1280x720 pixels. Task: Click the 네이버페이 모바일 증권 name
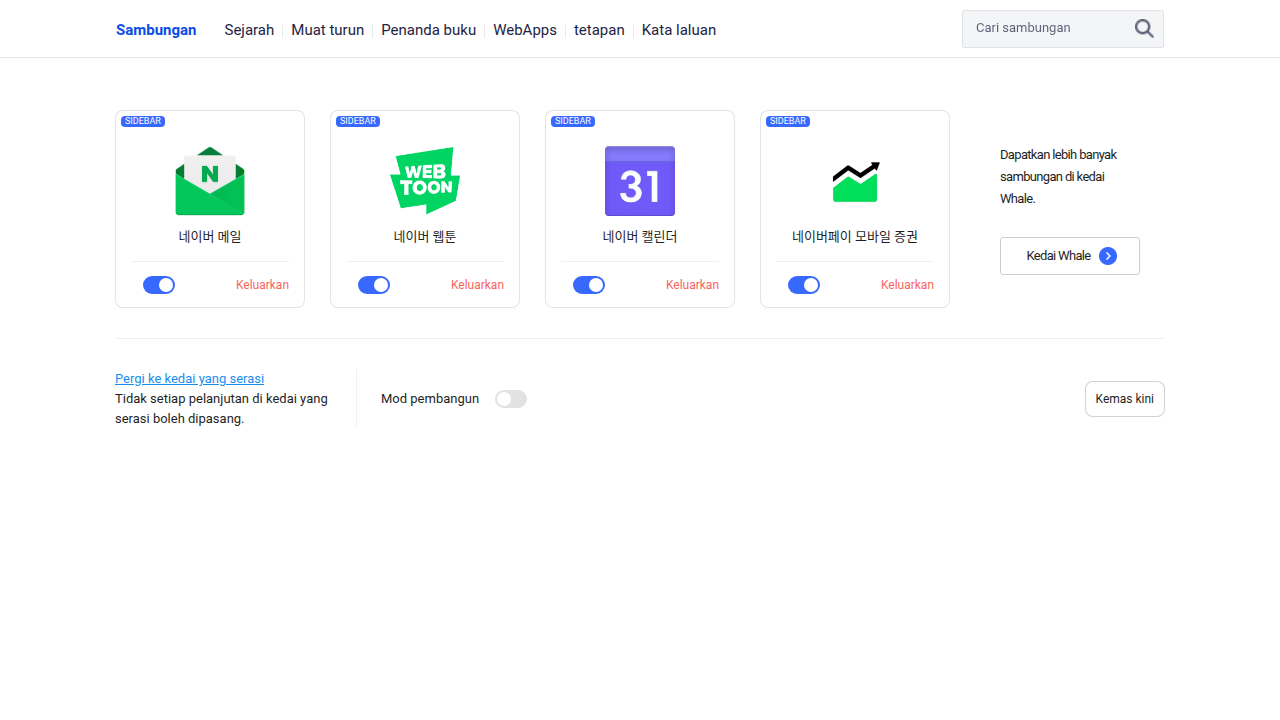tap(855, 237)
